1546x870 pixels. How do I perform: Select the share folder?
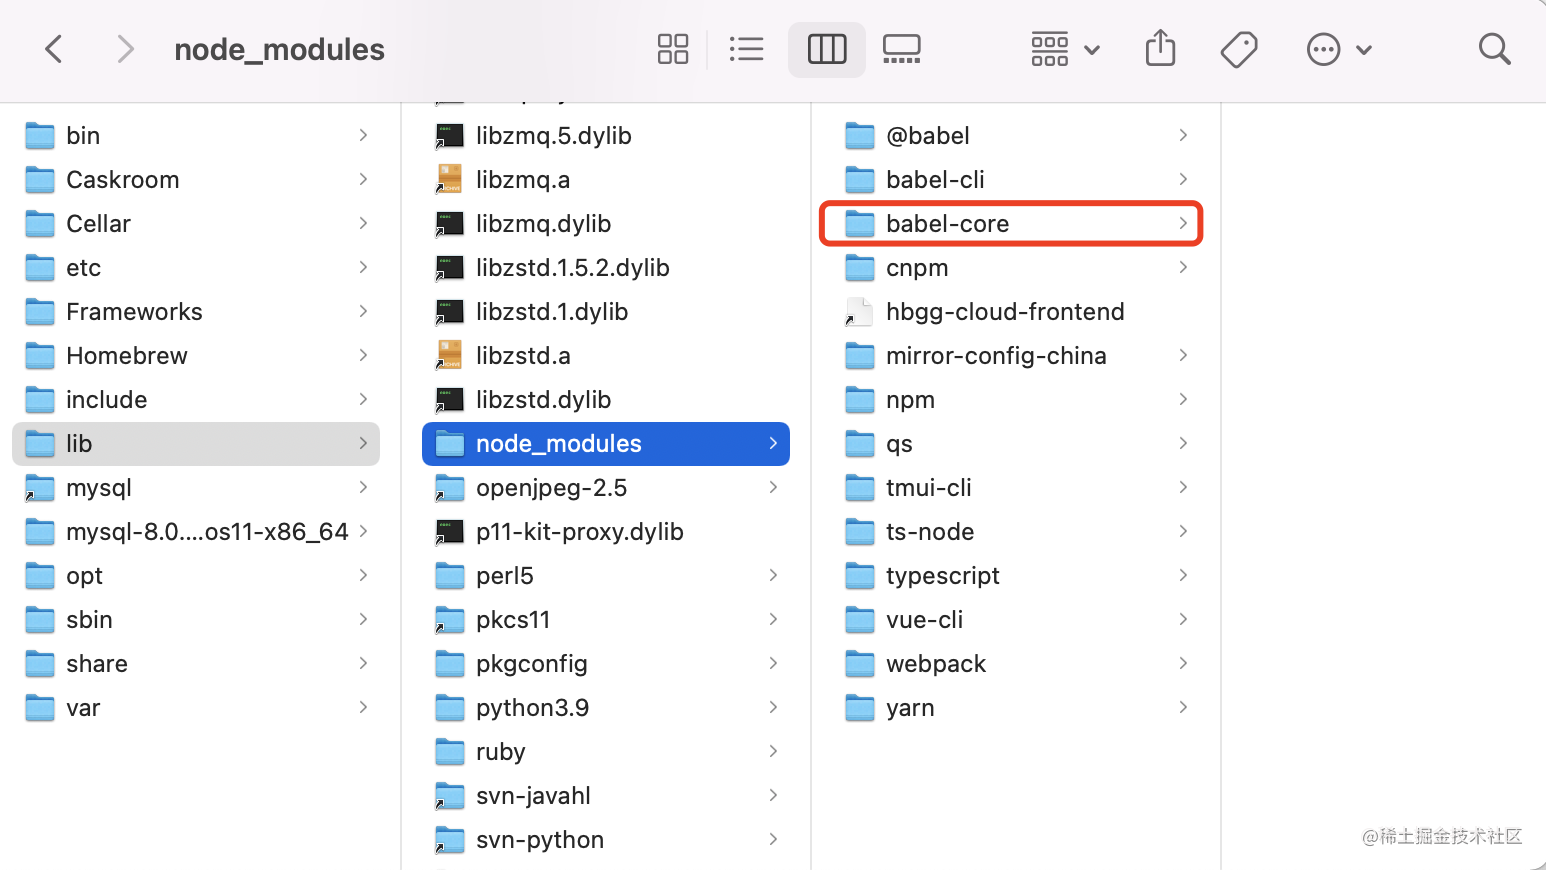click(196, 663)
